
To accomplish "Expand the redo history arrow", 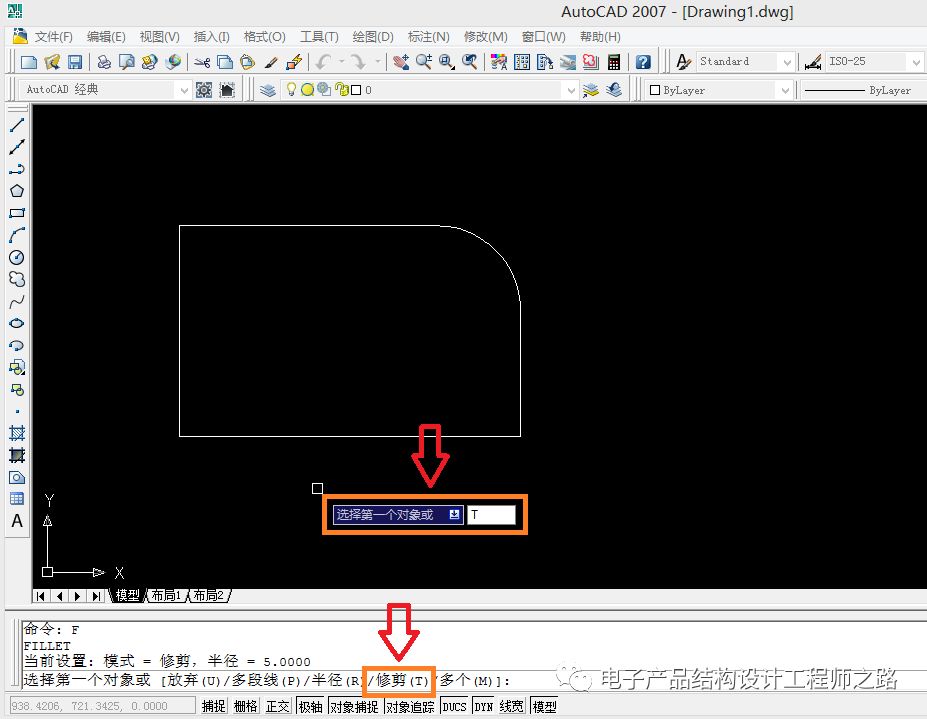I will pyautogui.click(x=377, y=61).
